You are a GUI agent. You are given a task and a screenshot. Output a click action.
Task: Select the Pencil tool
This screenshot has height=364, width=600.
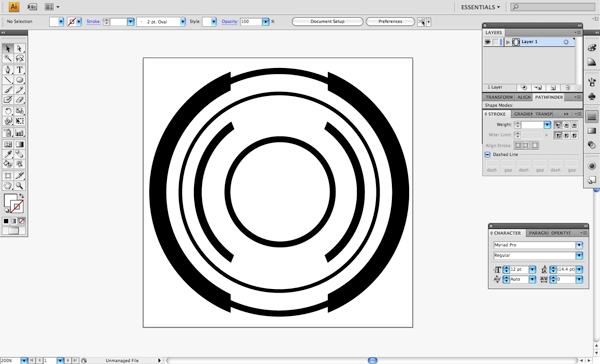point(20,90)
